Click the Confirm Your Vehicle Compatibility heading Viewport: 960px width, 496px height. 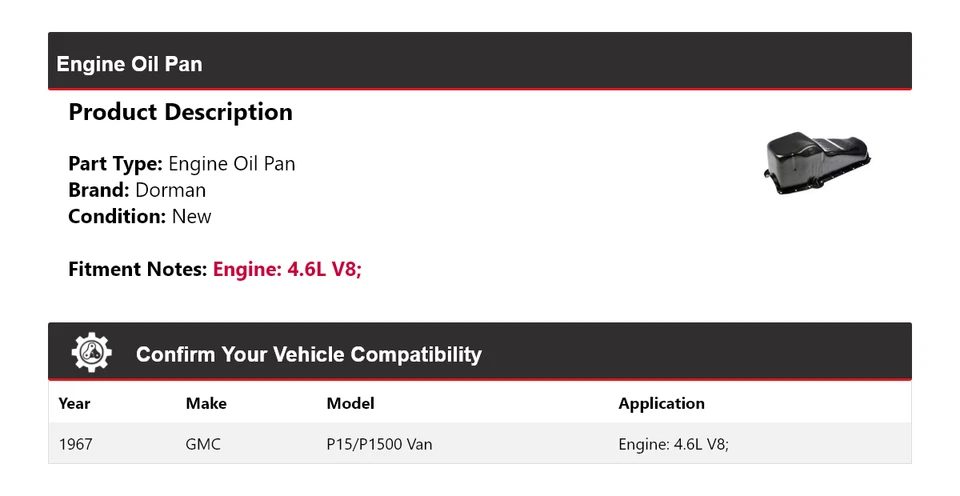click(308, 355)
